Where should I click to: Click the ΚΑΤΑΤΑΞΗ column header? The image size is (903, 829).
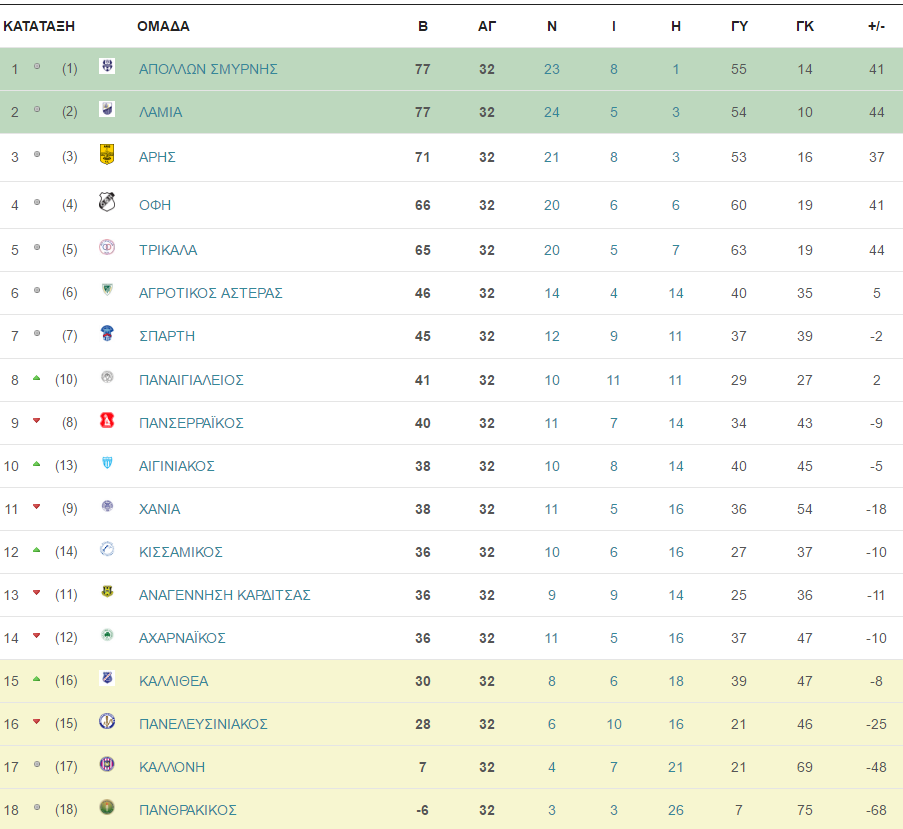pyautogui.click(x=39, y=26)
